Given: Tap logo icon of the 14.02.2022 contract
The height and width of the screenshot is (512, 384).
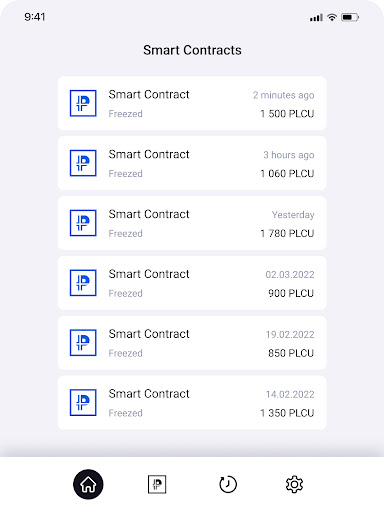Looking at the screenshot, I should [x=83, y=403].
